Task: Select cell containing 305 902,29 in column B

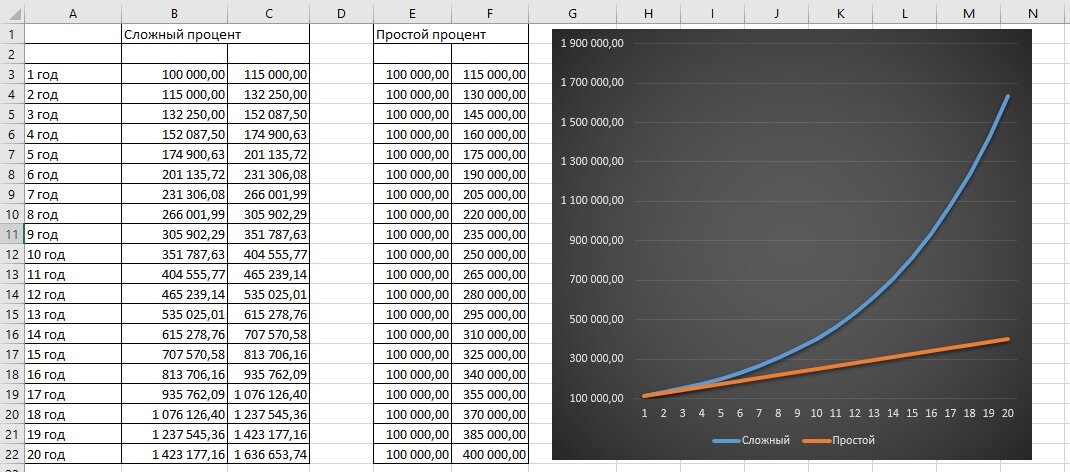Action: pos(175,235)
